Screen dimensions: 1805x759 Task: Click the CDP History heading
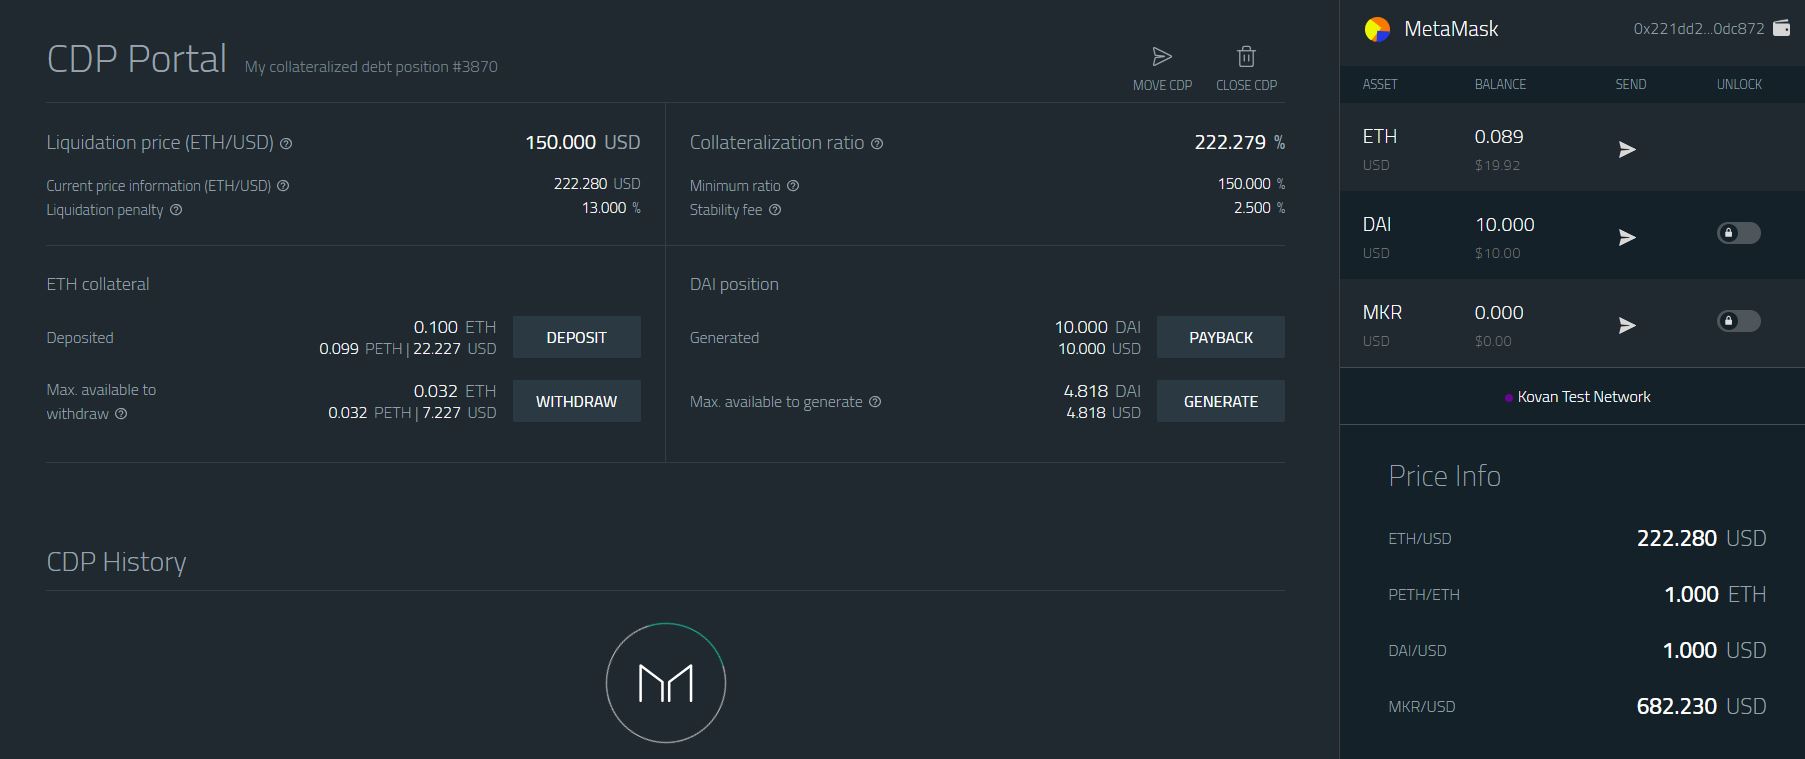116,562
